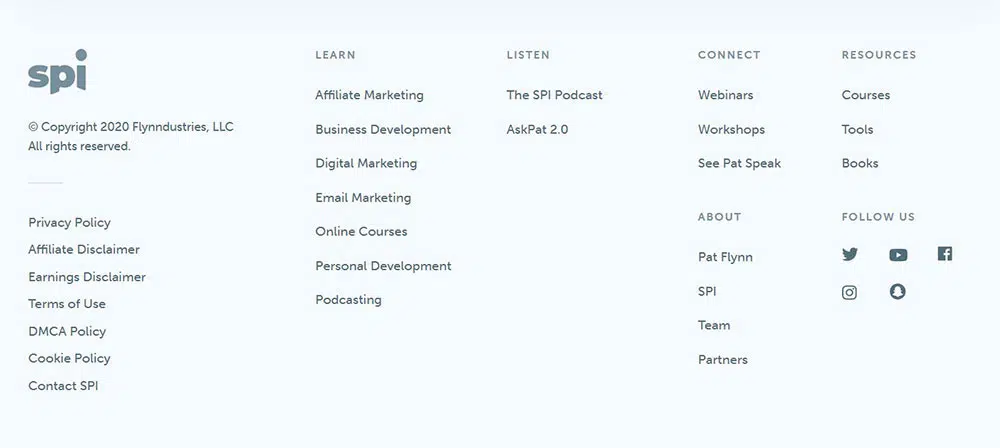Click the SPI logo
The width and height of the screenshot is (1000, 448).
click(57, 74)
